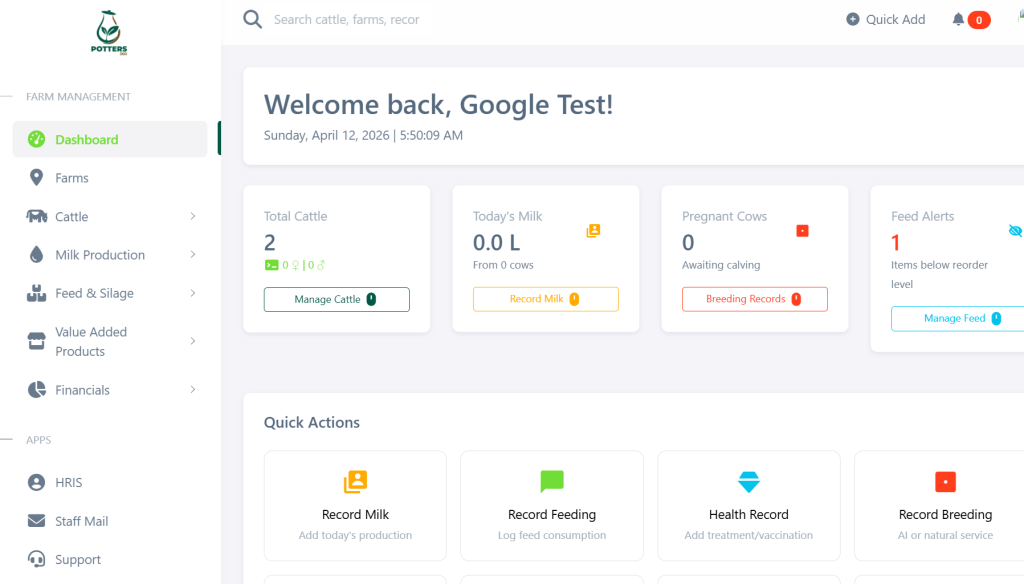Open notifications via the bell icon
The width and height of the screenshot is (1024, 584).
[958, 19]
